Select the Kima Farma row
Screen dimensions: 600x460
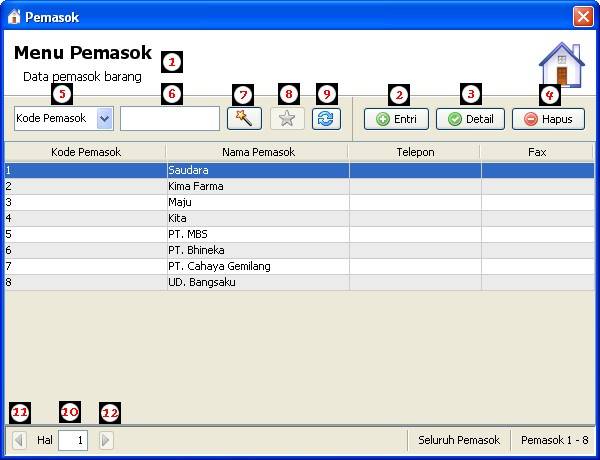click(300, 186)
